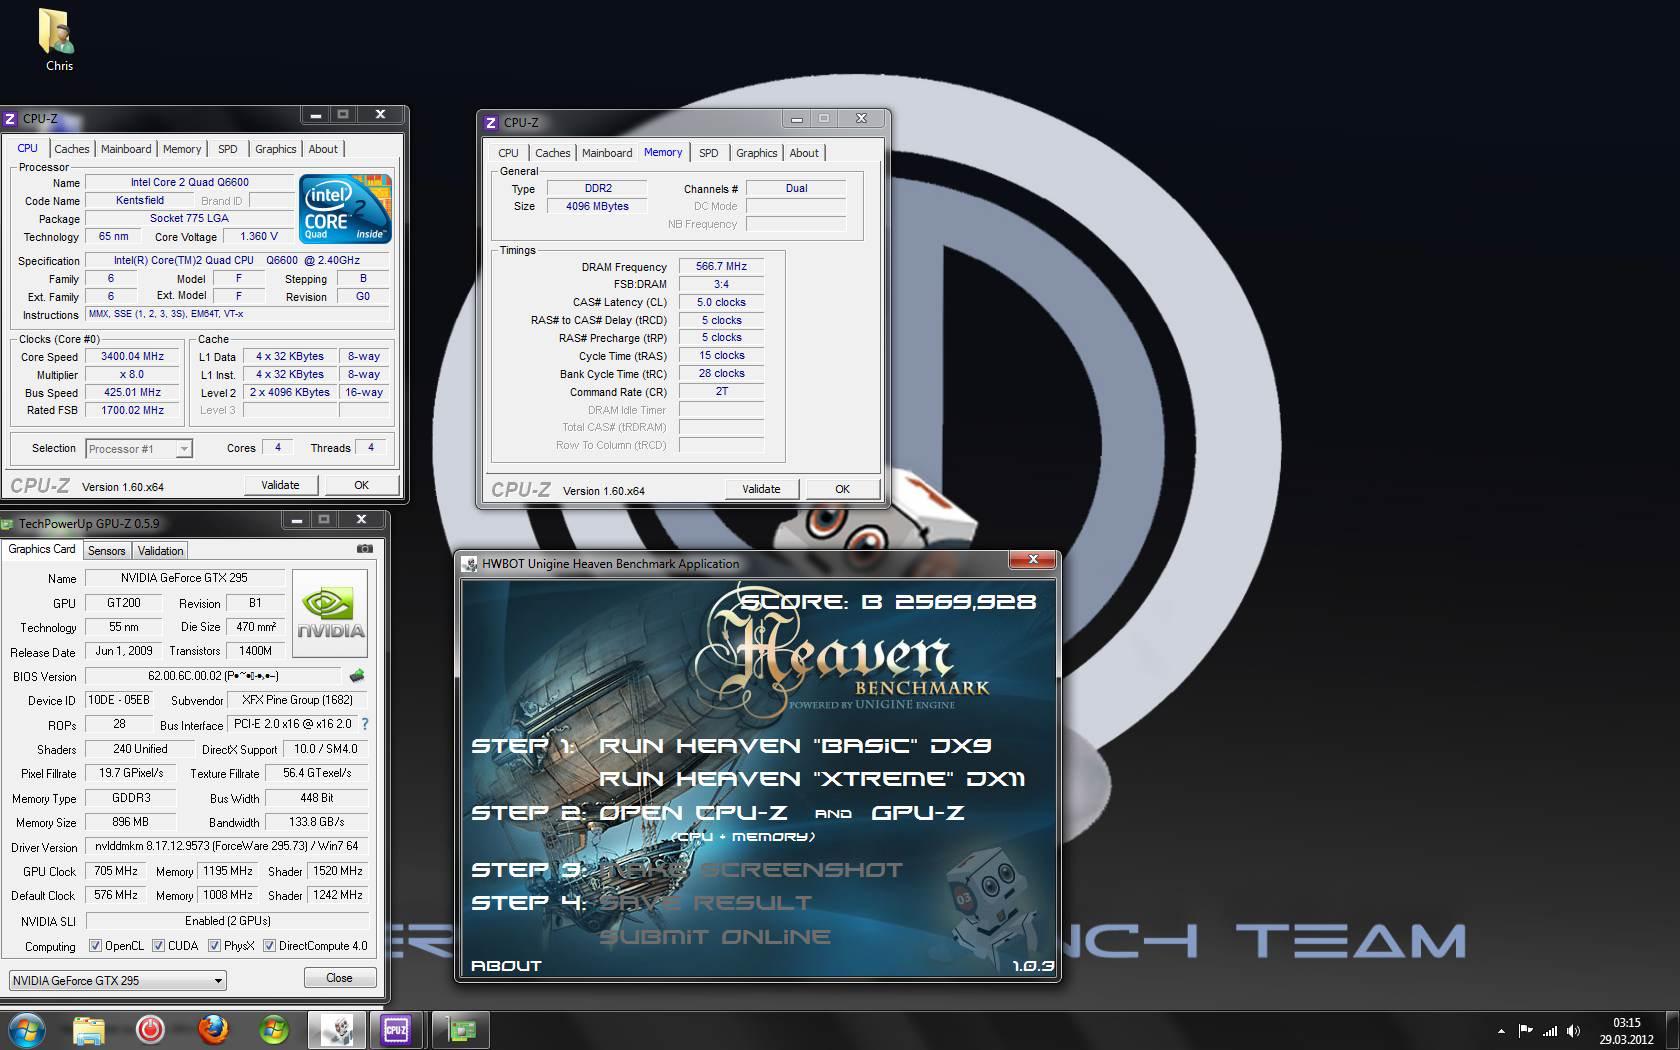Click OK in the Memory CPU-Z window

point(843,489)
